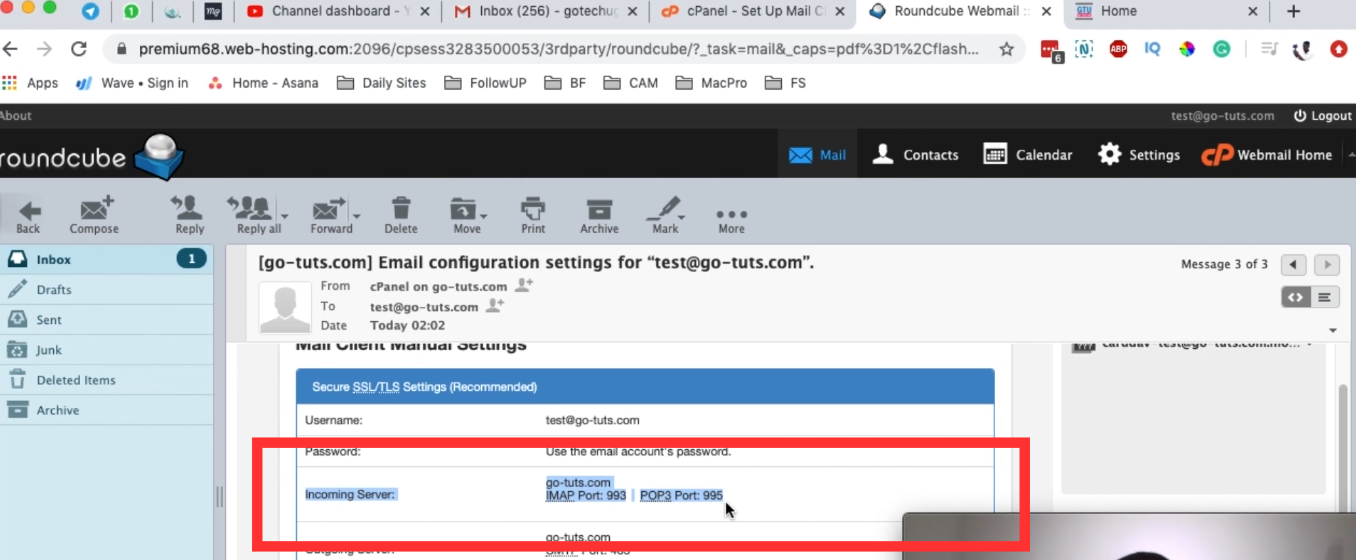Add test@go-tuts.com recipient to contacts
The height and width of the screenshot is (560, 1356).
click(494, 306)
